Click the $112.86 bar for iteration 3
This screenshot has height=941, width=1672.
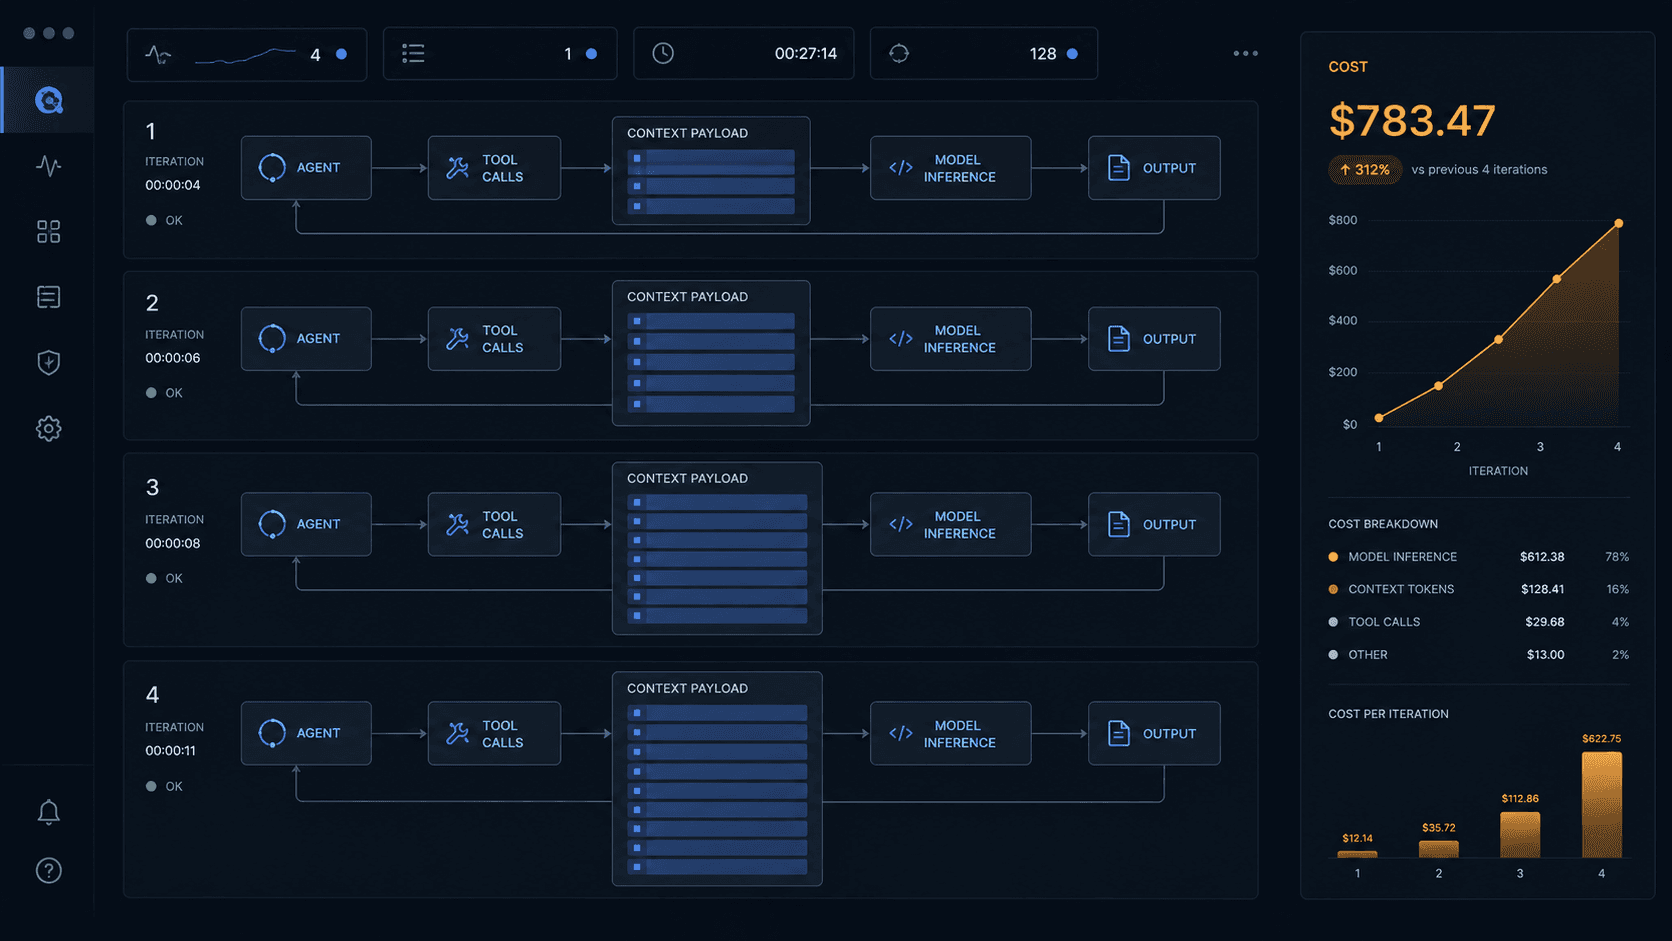point(1520,835)
